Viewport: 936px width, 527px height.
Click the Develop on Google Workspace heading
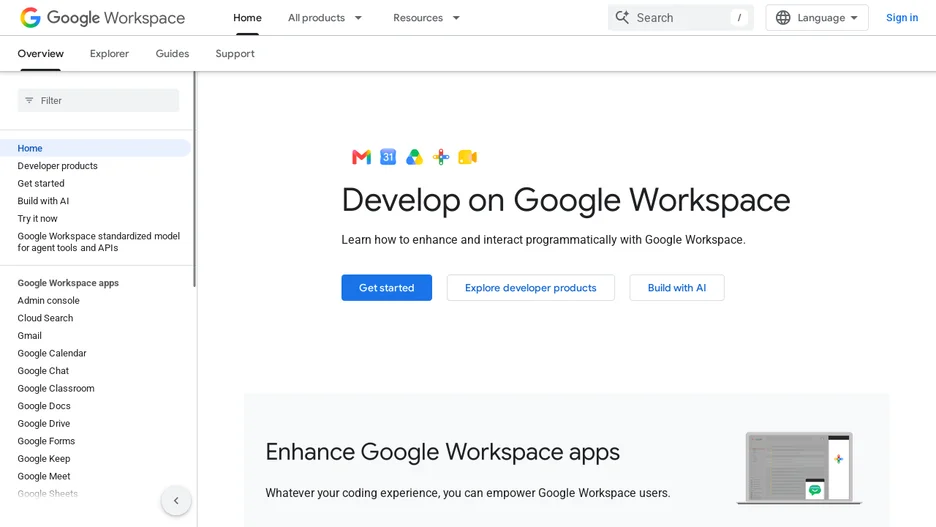[566, 200]
